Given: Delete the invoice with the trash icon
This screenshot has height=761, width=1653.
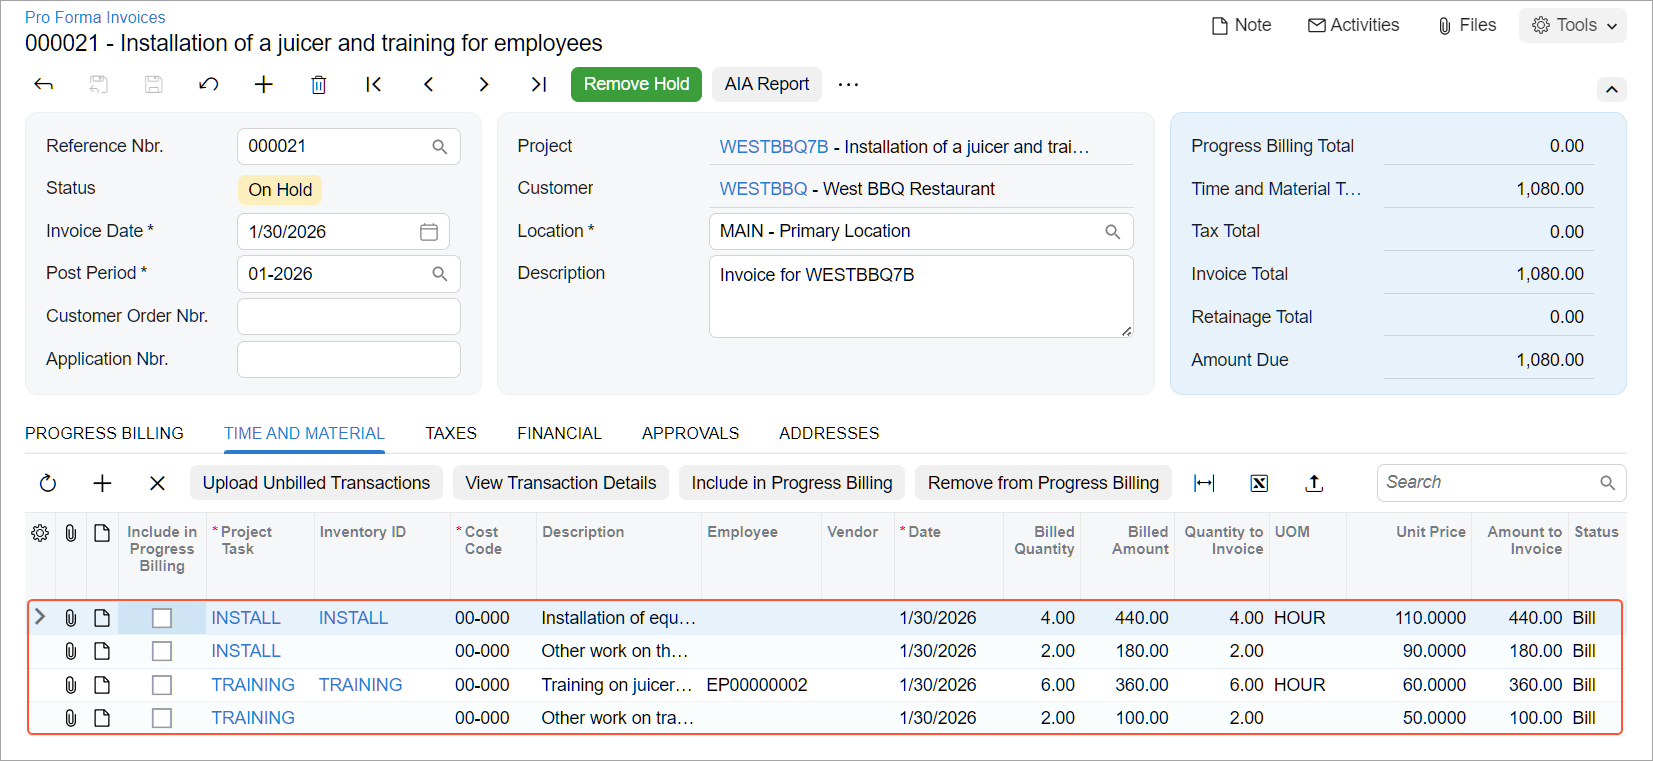Looking at the screenshot, I should click(x=318, y=84).
